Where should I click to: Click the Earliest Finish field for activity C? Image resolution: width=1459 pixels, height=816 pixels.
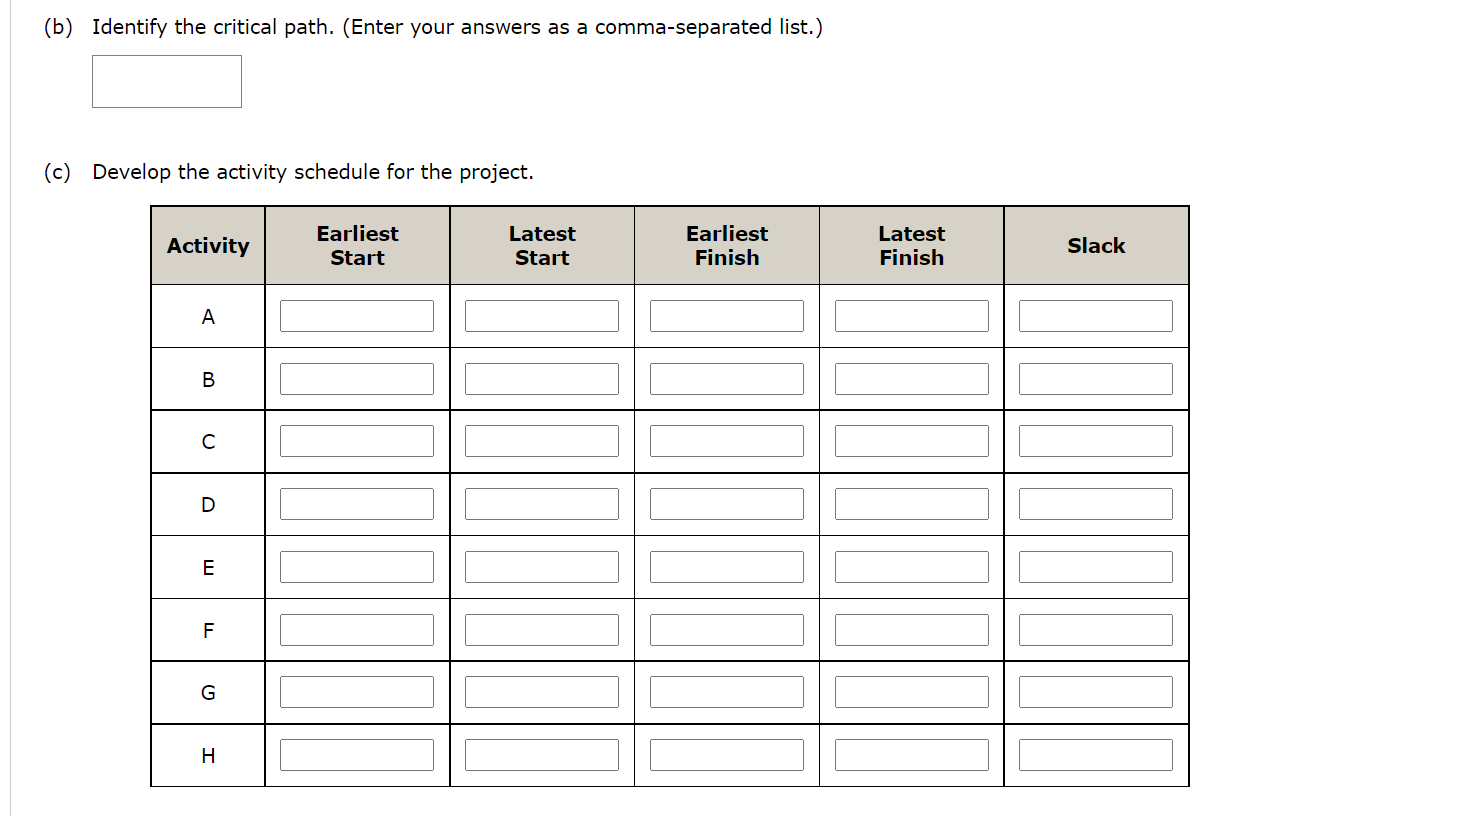[x=727, y=440]
